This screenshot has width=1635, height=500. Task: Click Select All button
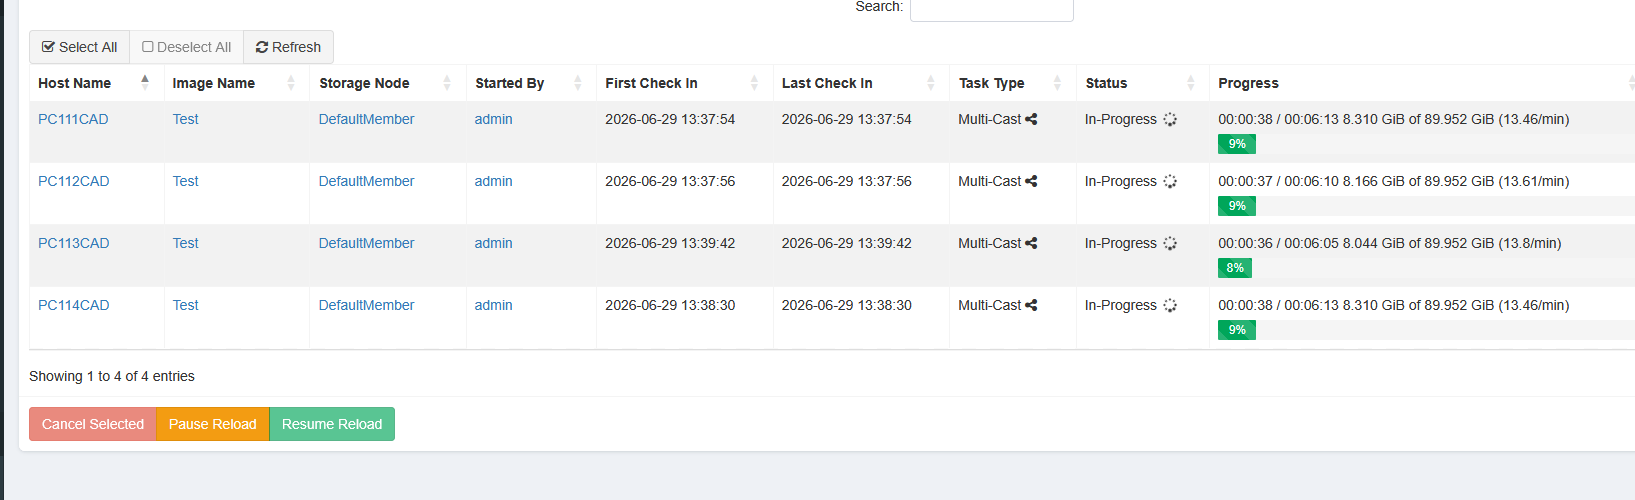[80, 47]
